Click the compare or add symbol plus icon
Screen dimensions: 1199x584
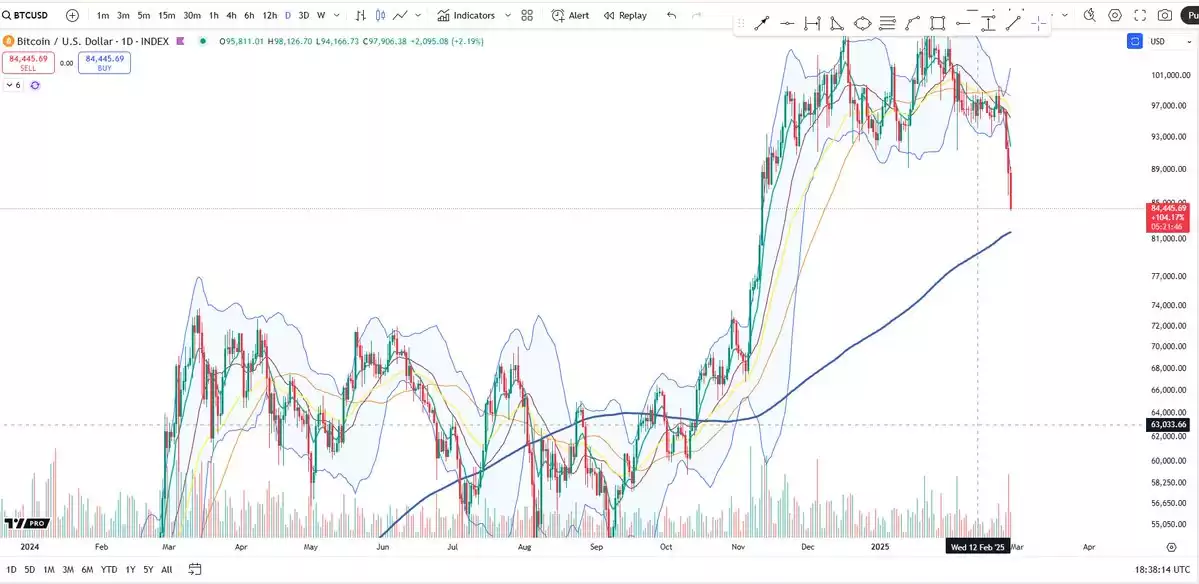pyautogui.click(x=73, y=15)
